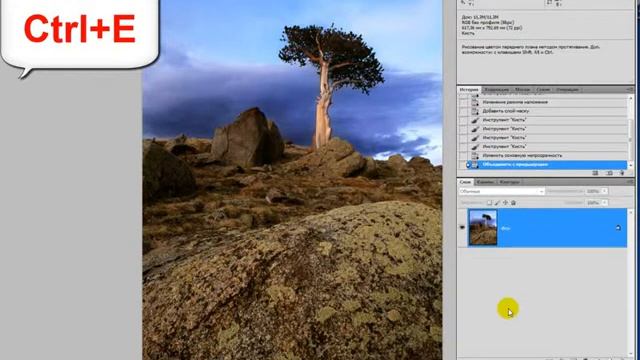Switch to the Операции tab
The image size is (640, 360).
[567, 89]
